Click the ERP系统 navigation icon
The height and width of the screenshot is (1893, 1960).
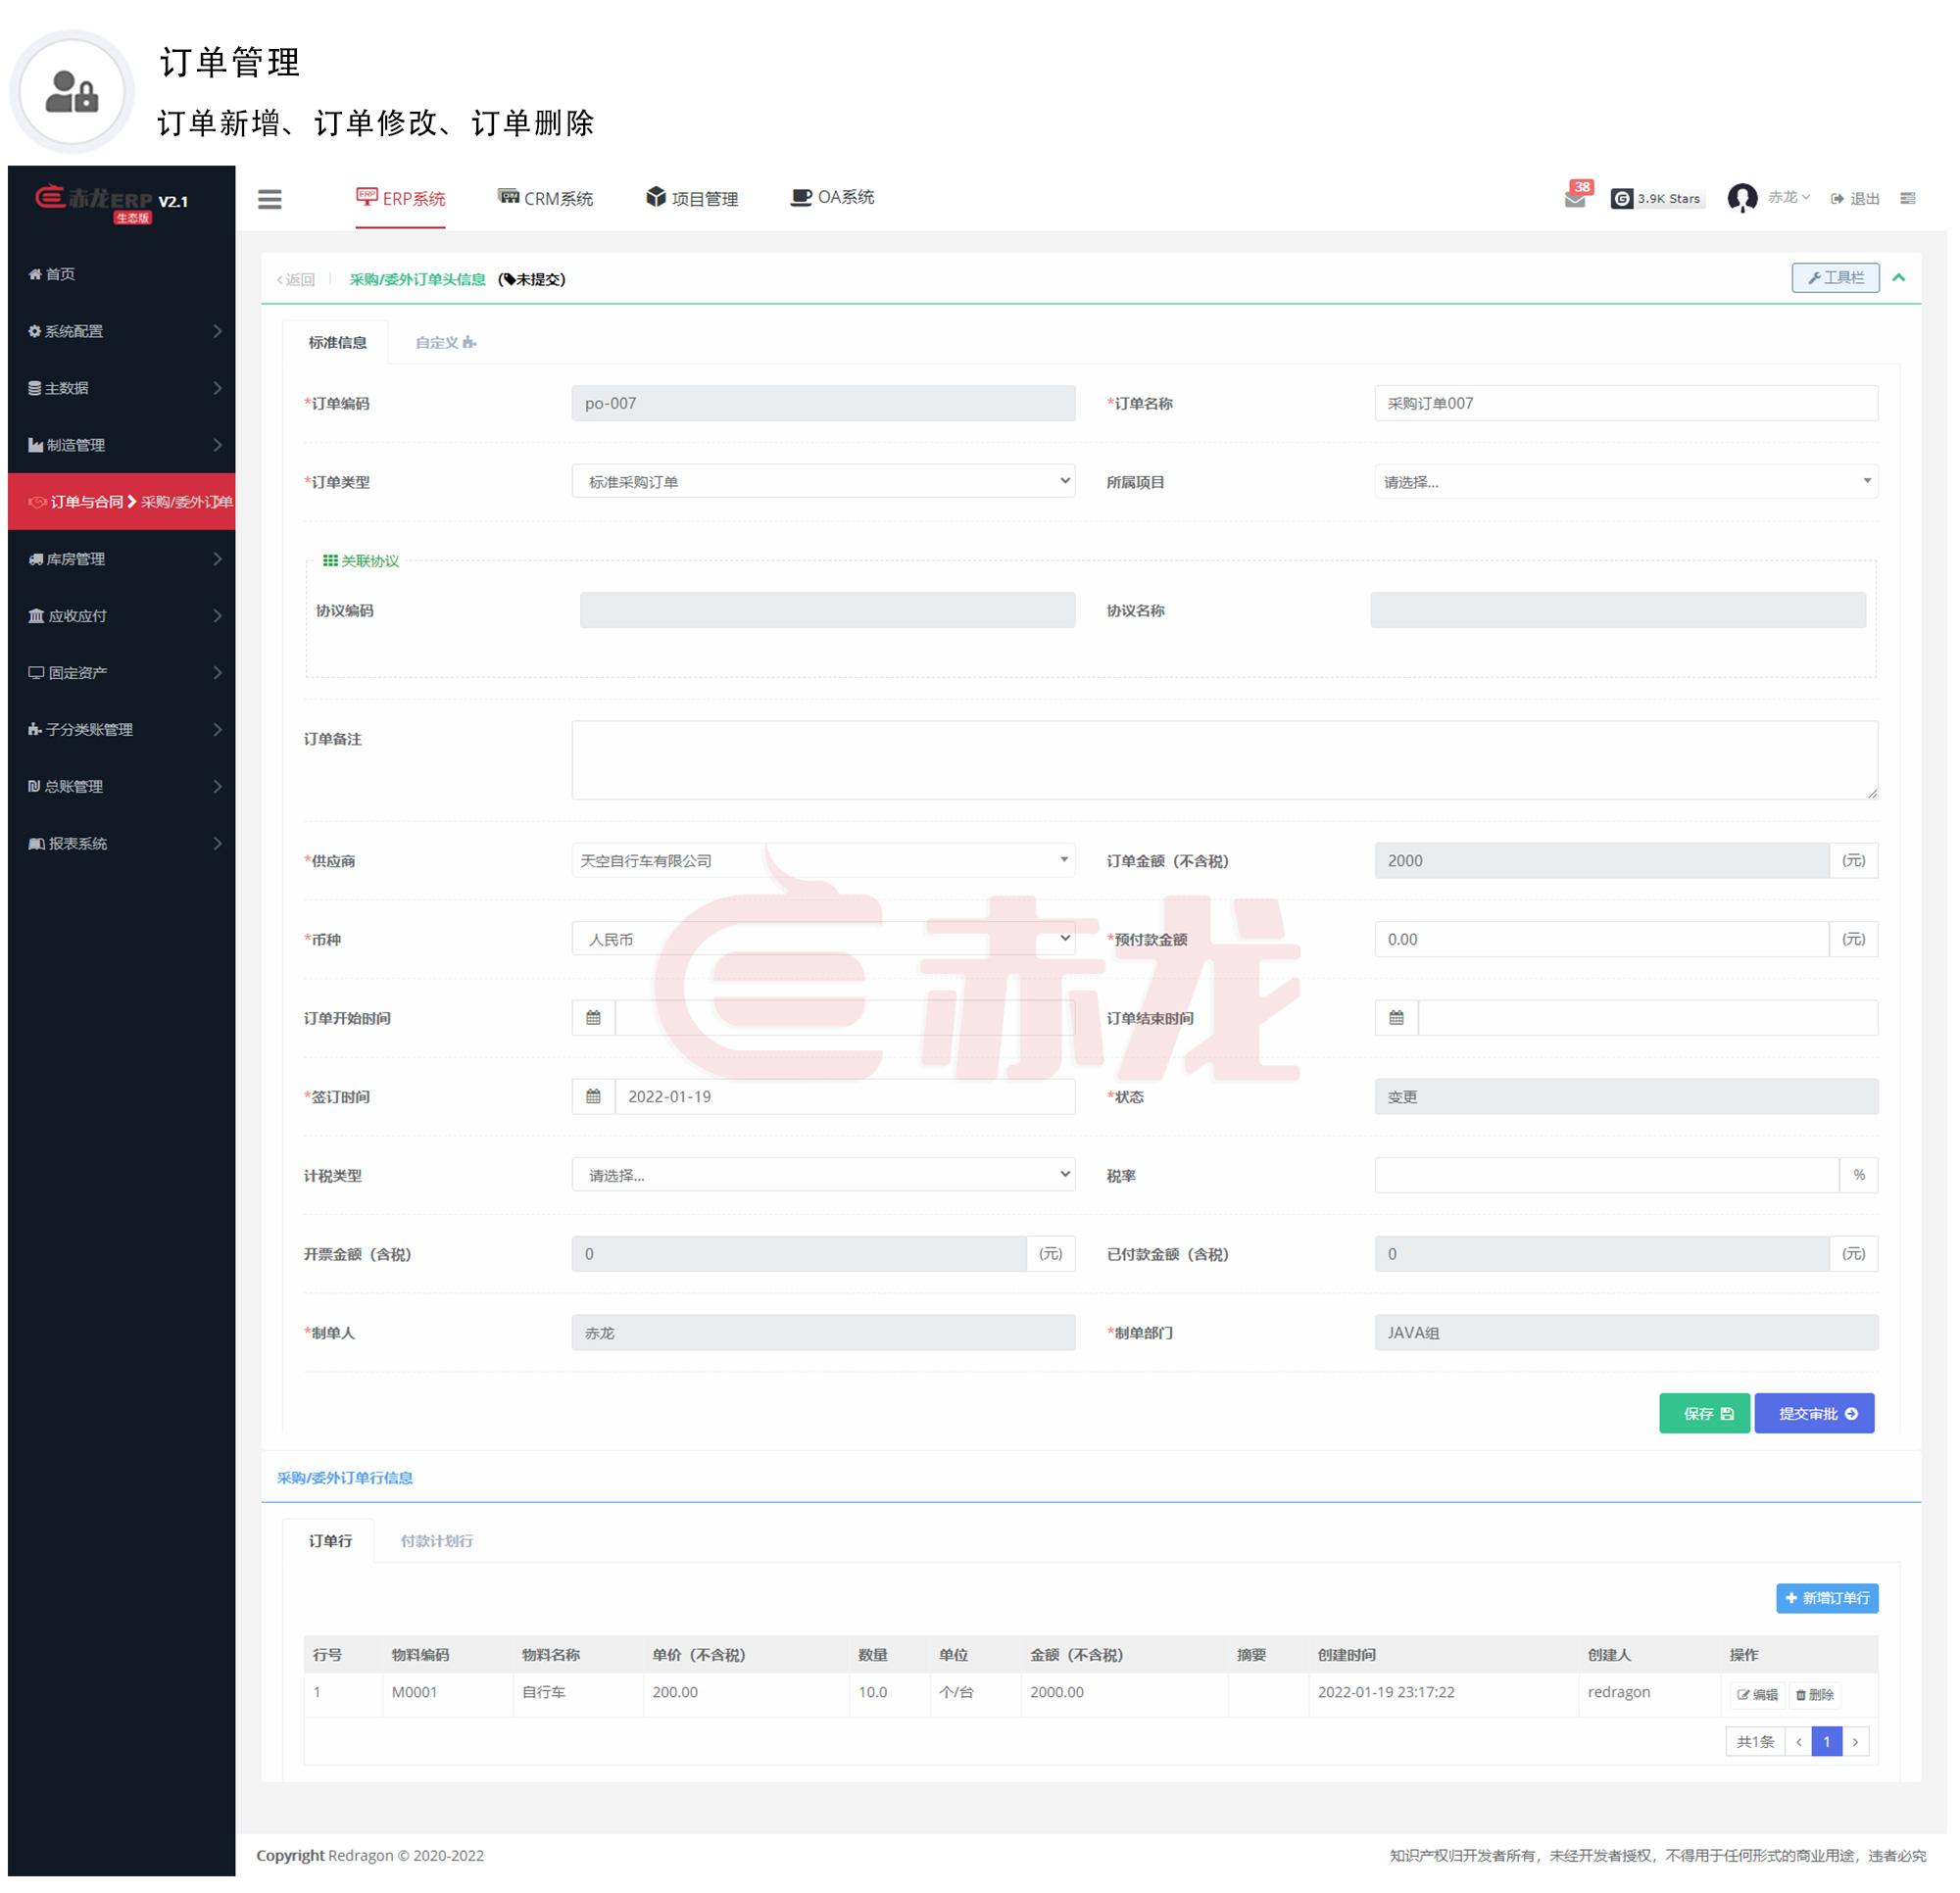pos(363,196)
